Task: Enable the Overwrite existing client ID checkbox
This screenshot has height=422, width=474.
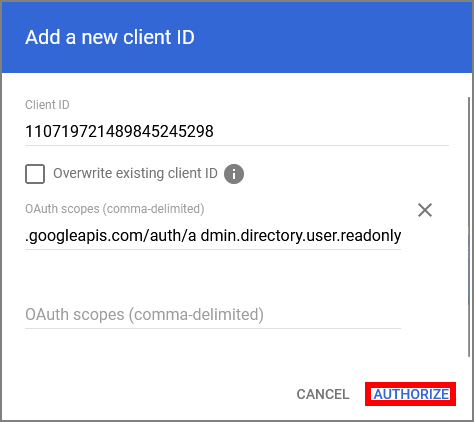Action: [x=35, y=174]
